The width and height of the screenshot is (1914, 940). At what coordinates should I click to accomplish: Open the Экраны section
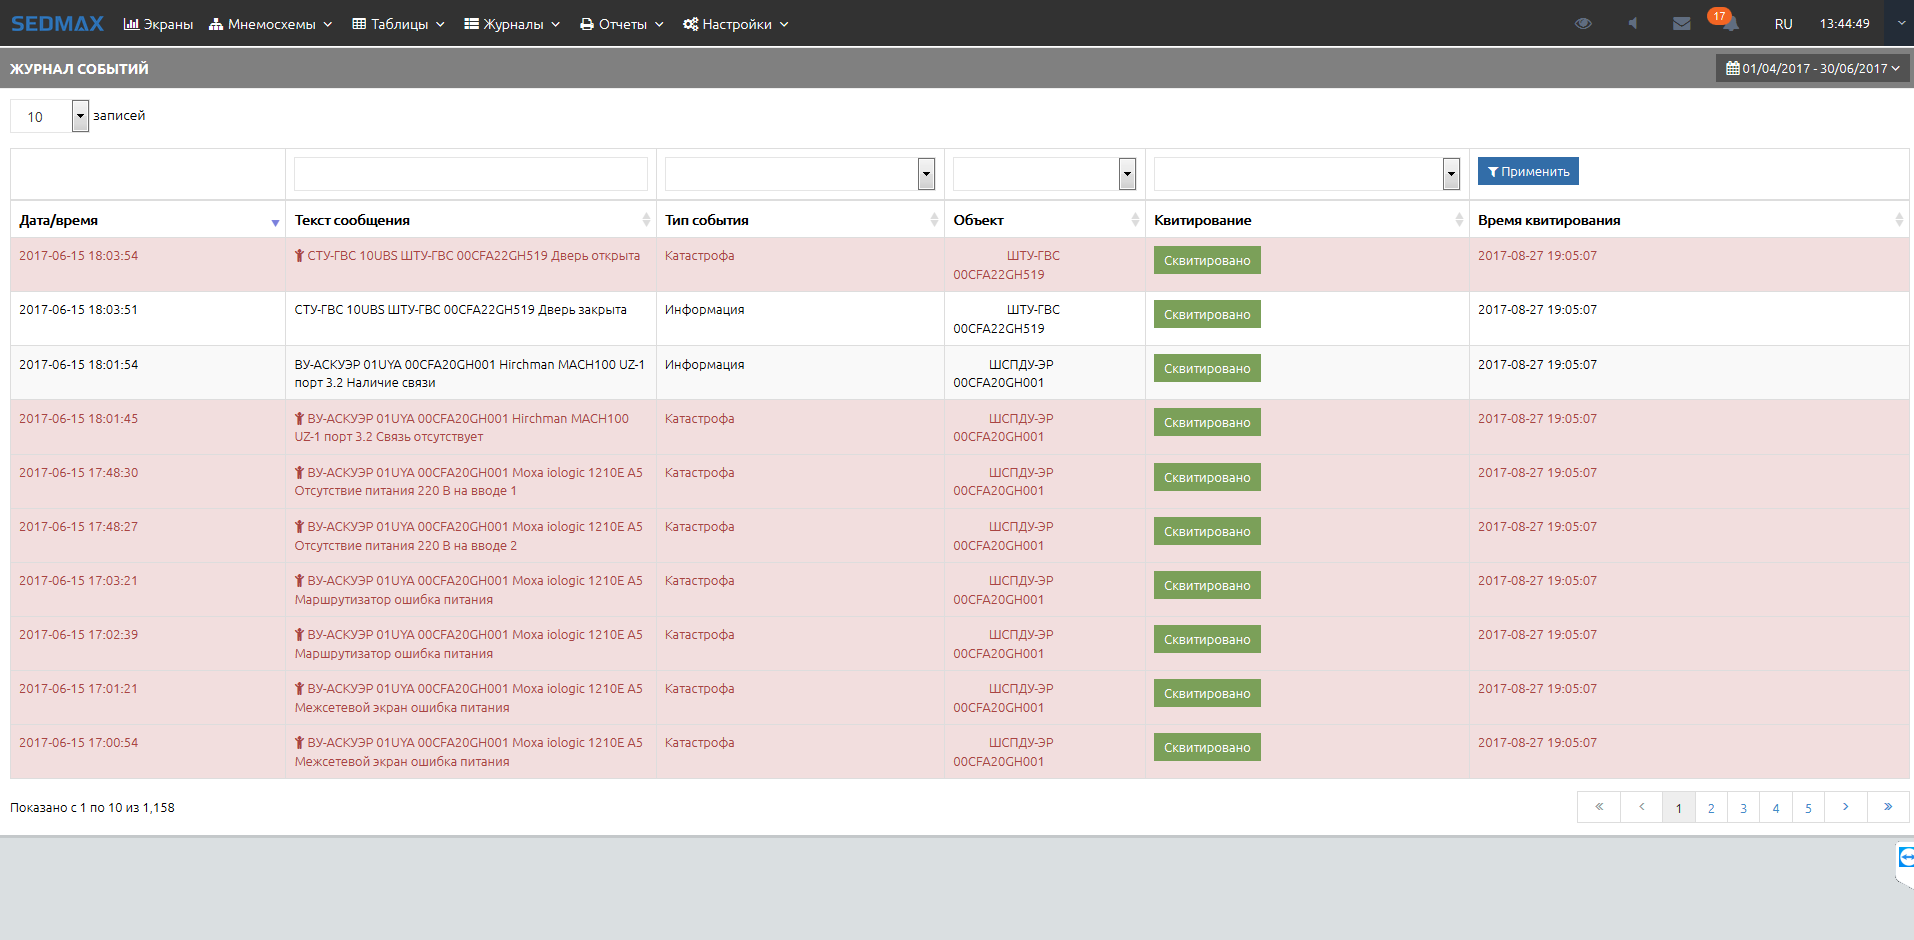pos(158,24)
